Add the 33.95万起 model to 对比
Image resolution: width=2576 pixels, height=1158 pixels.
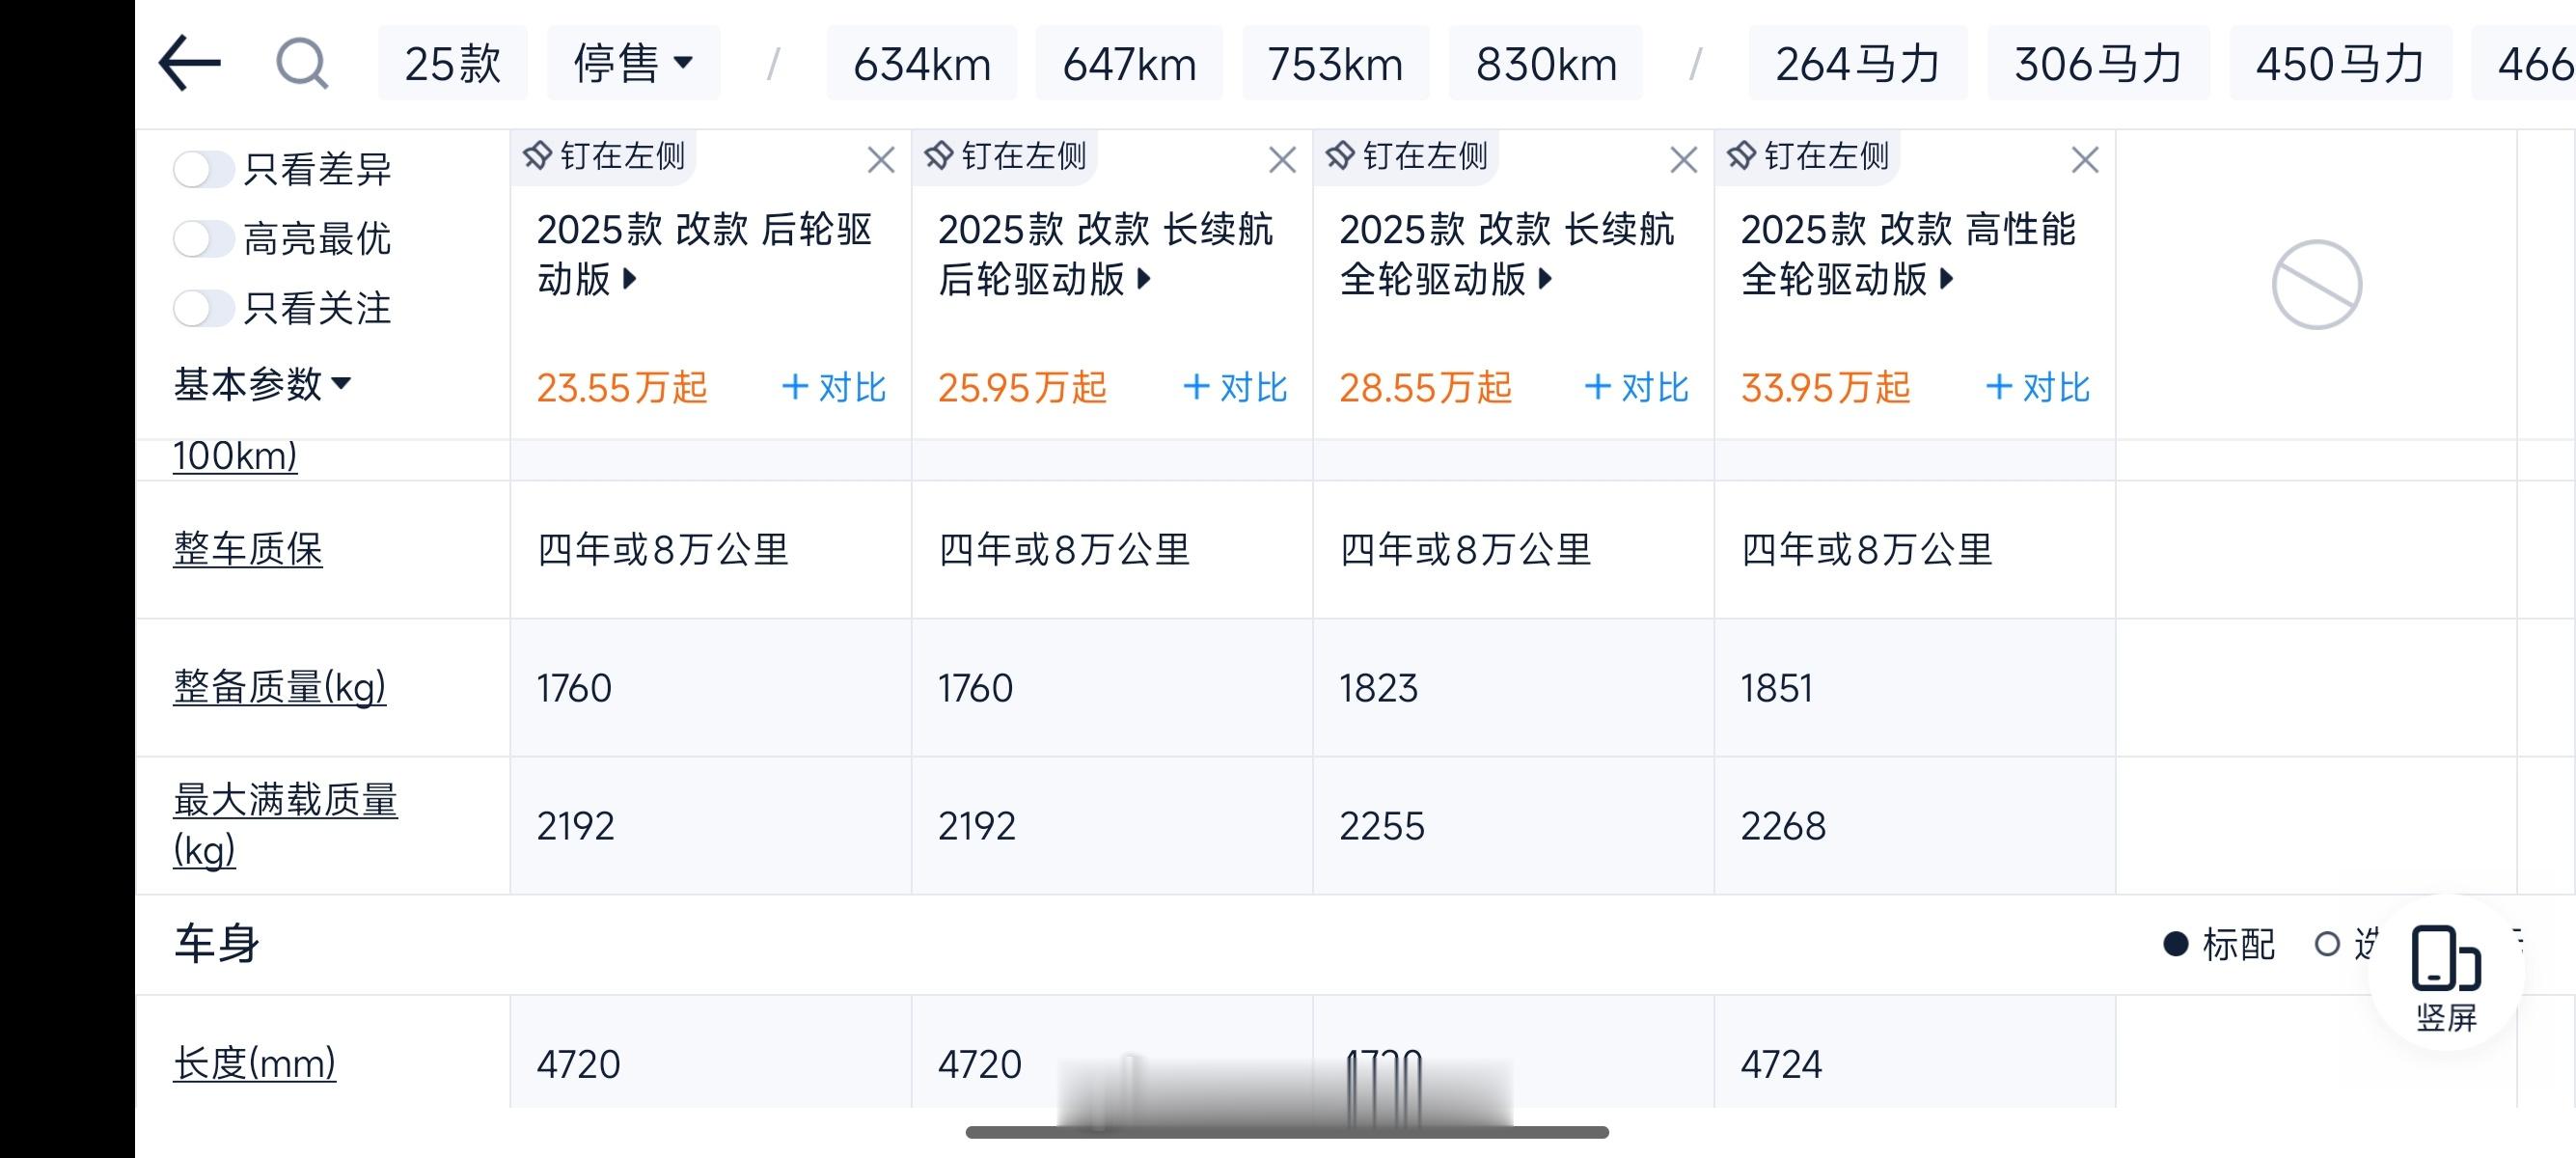tap(2037, 387)
